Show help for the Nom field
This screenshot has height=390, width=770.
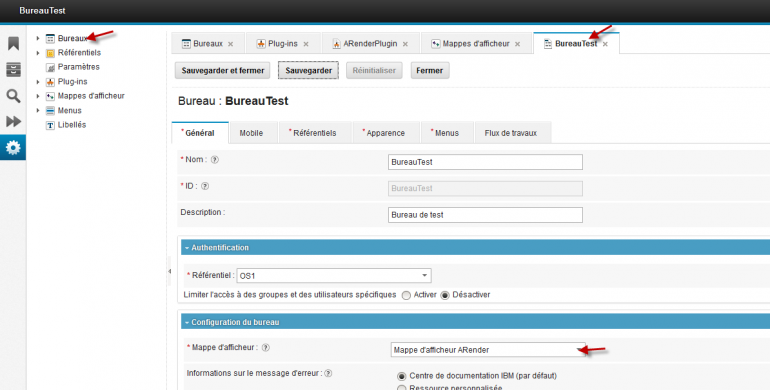point(215,160)
